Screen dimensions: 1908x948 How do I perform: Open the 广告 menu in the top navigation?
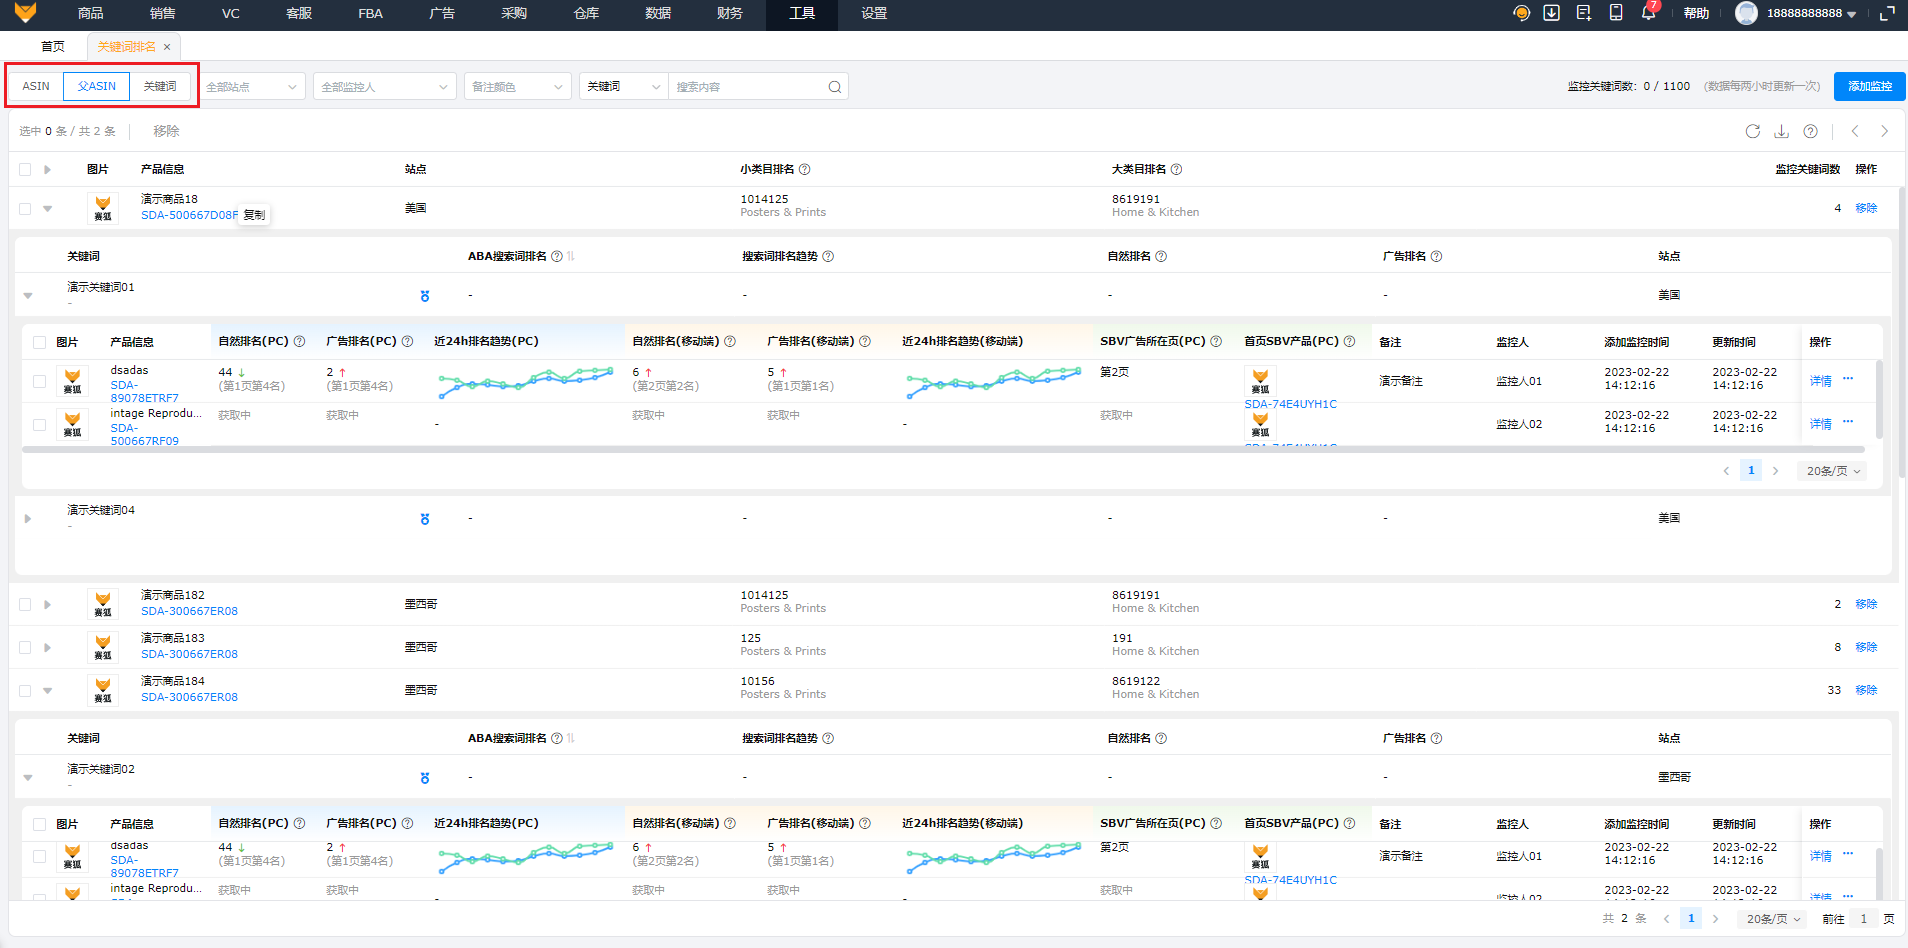tap(441, 13)
